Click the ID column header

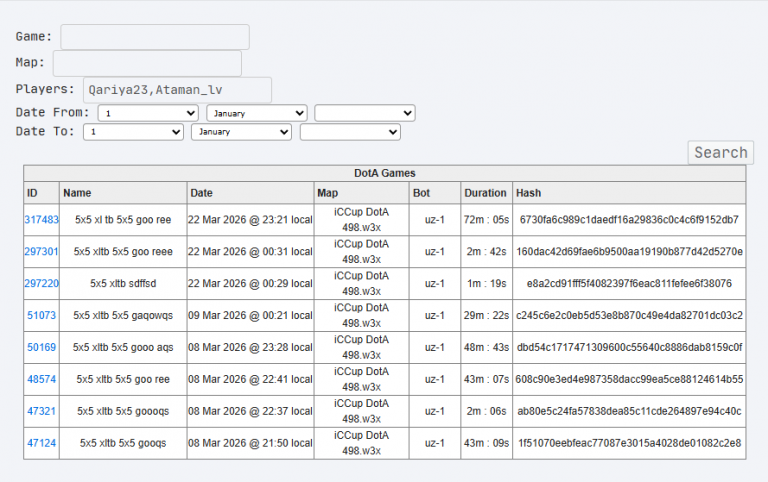pyautogui.click(x=42, y=193)
